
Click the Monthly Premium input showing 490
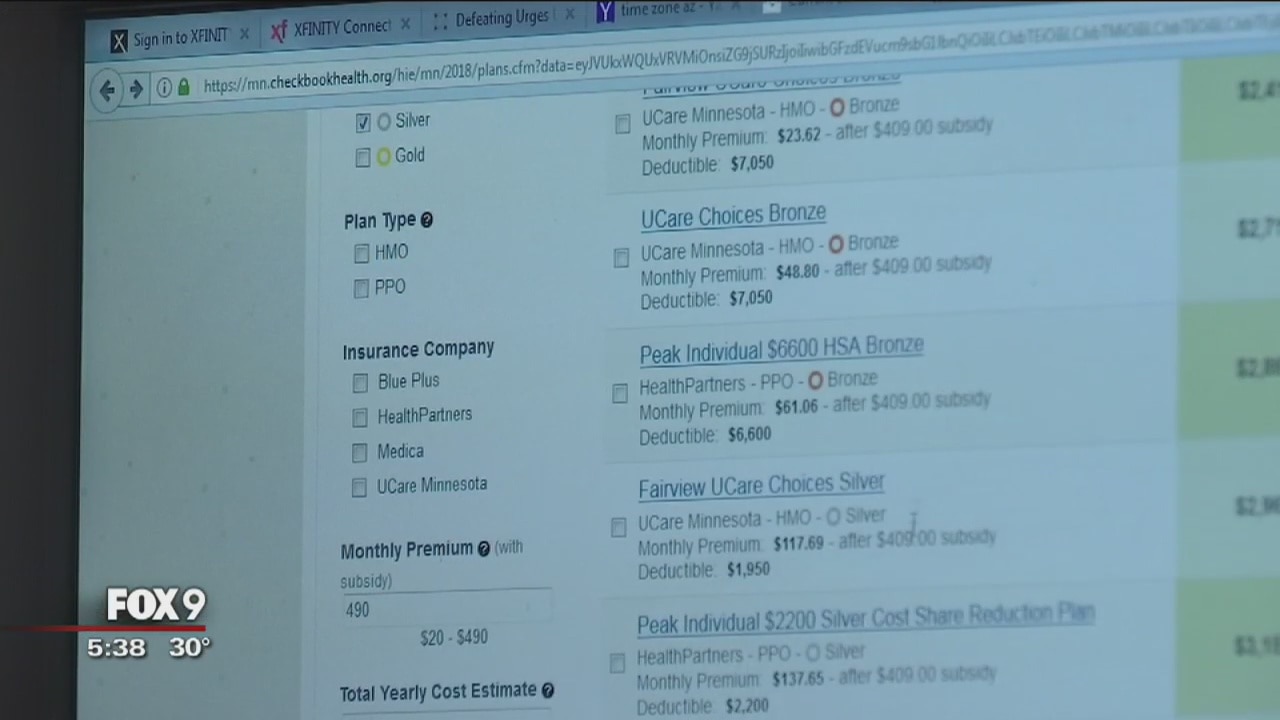tap(445, 609)
